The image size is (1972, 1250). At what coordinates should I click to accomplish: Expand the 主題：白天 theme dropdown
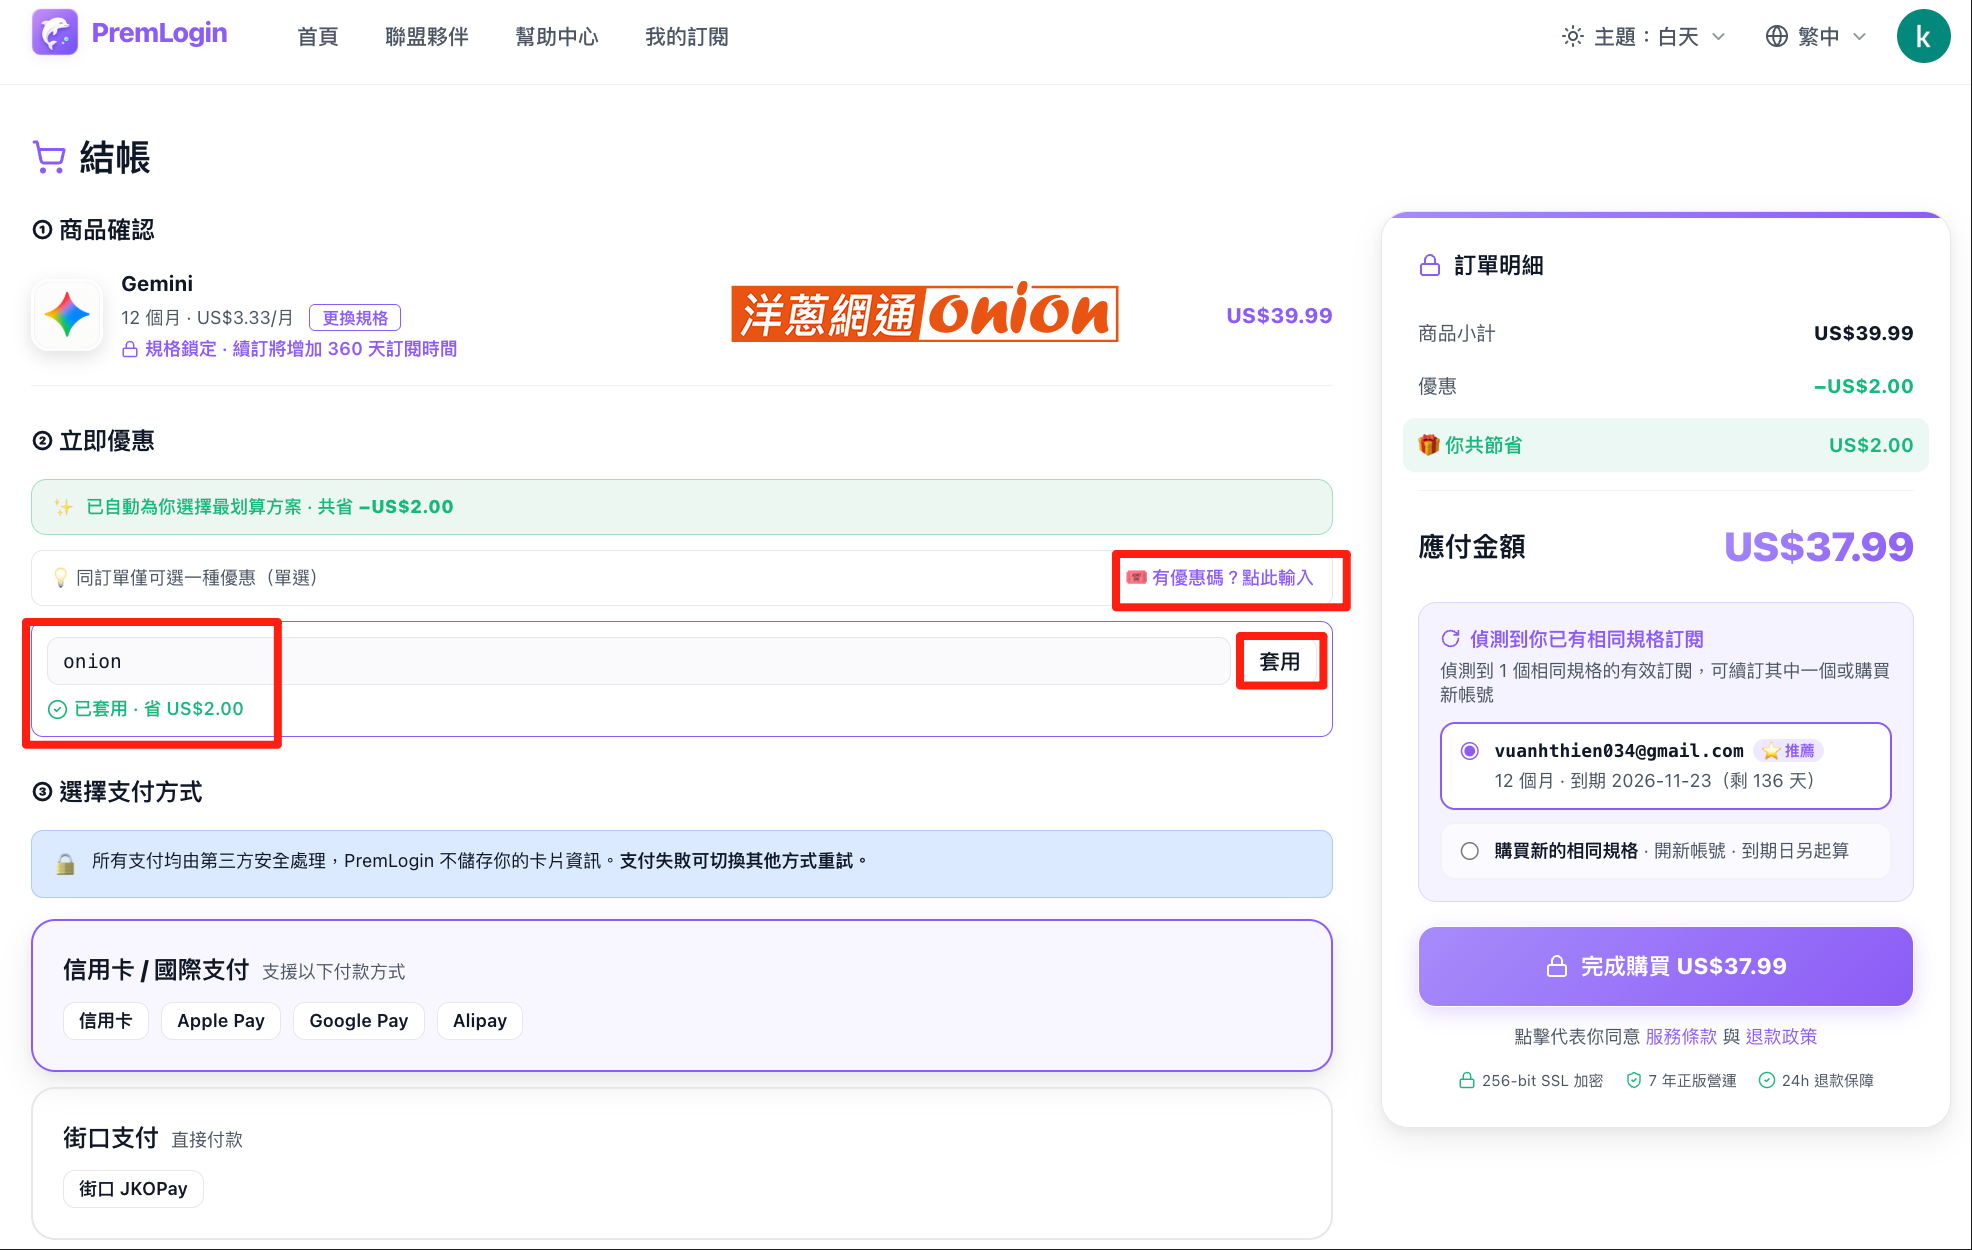pos(1644,37)
